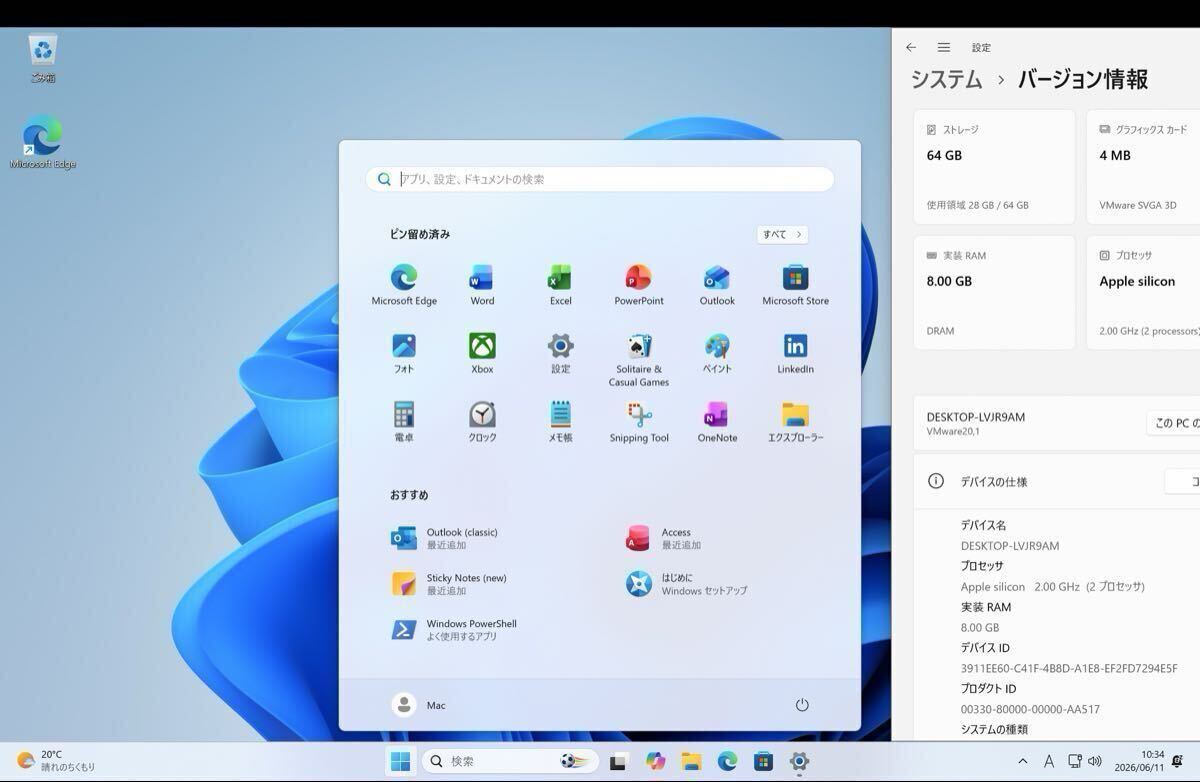Switch to Settings via taskbar gear icon
This screenshot has width=1200, height=782.
pos(799,762)
